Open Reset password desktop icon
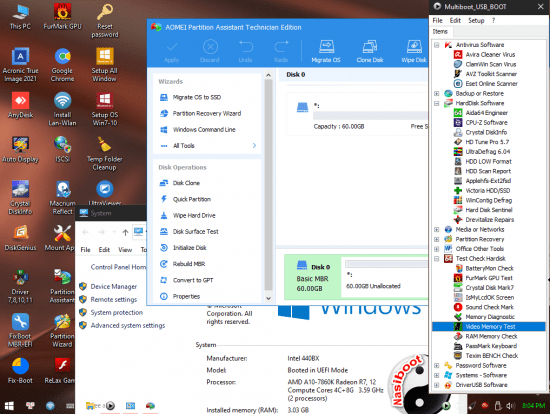This screenshot has width=550, height=414. click(x=105, y=21)
